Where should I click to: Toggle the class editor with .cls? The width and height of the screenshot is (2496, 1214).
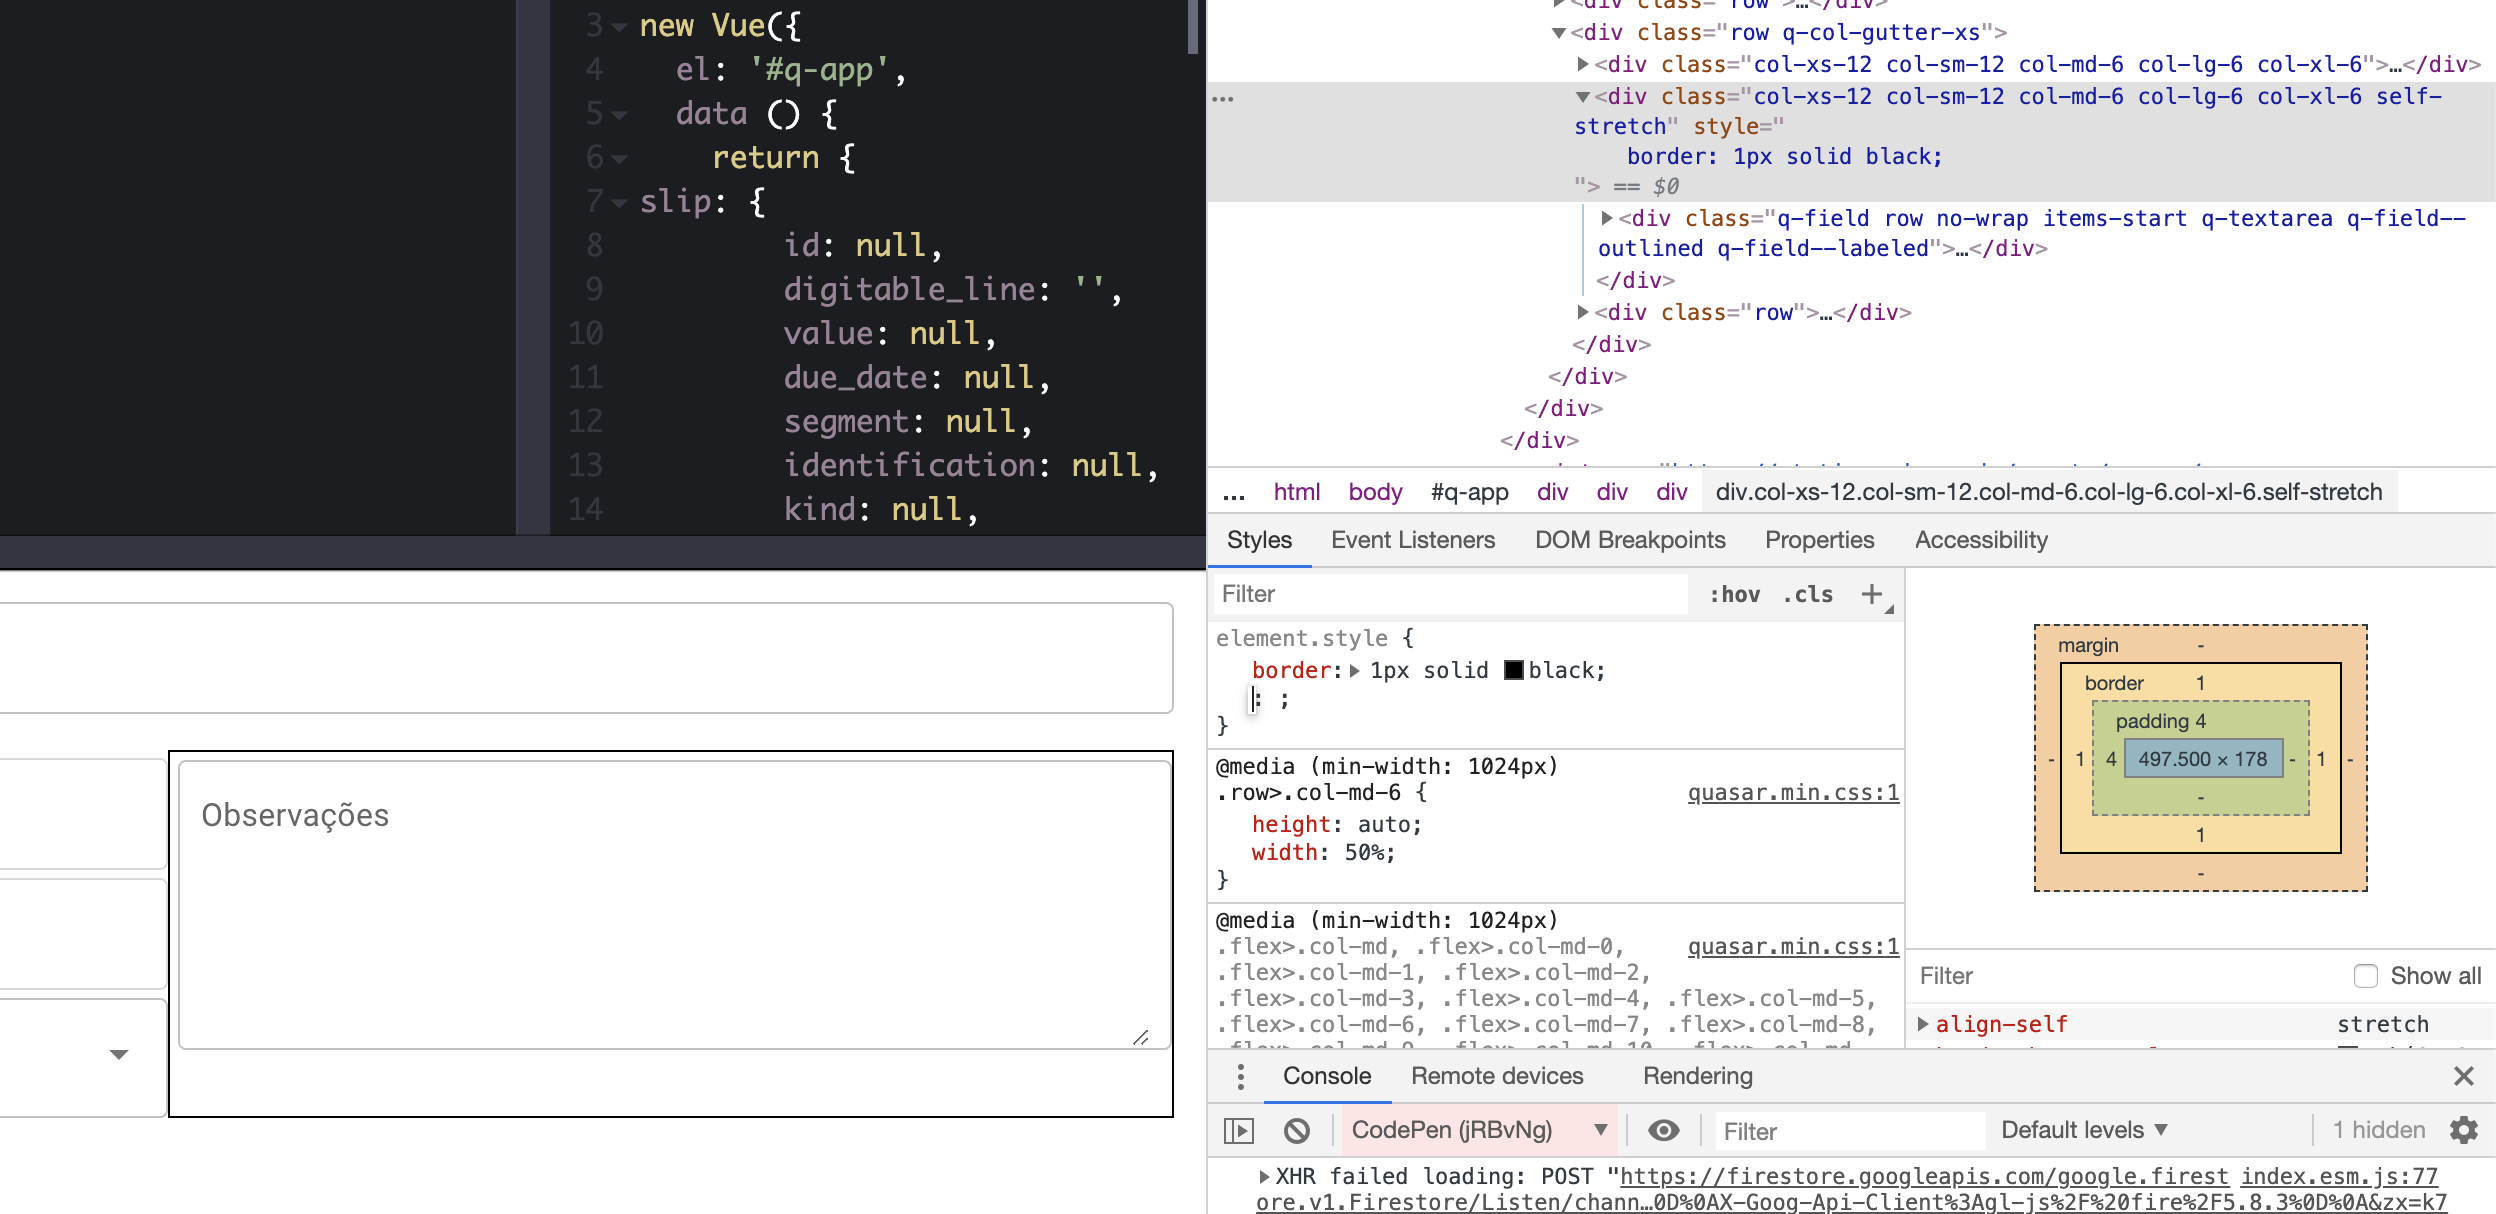click(1806, 594)
